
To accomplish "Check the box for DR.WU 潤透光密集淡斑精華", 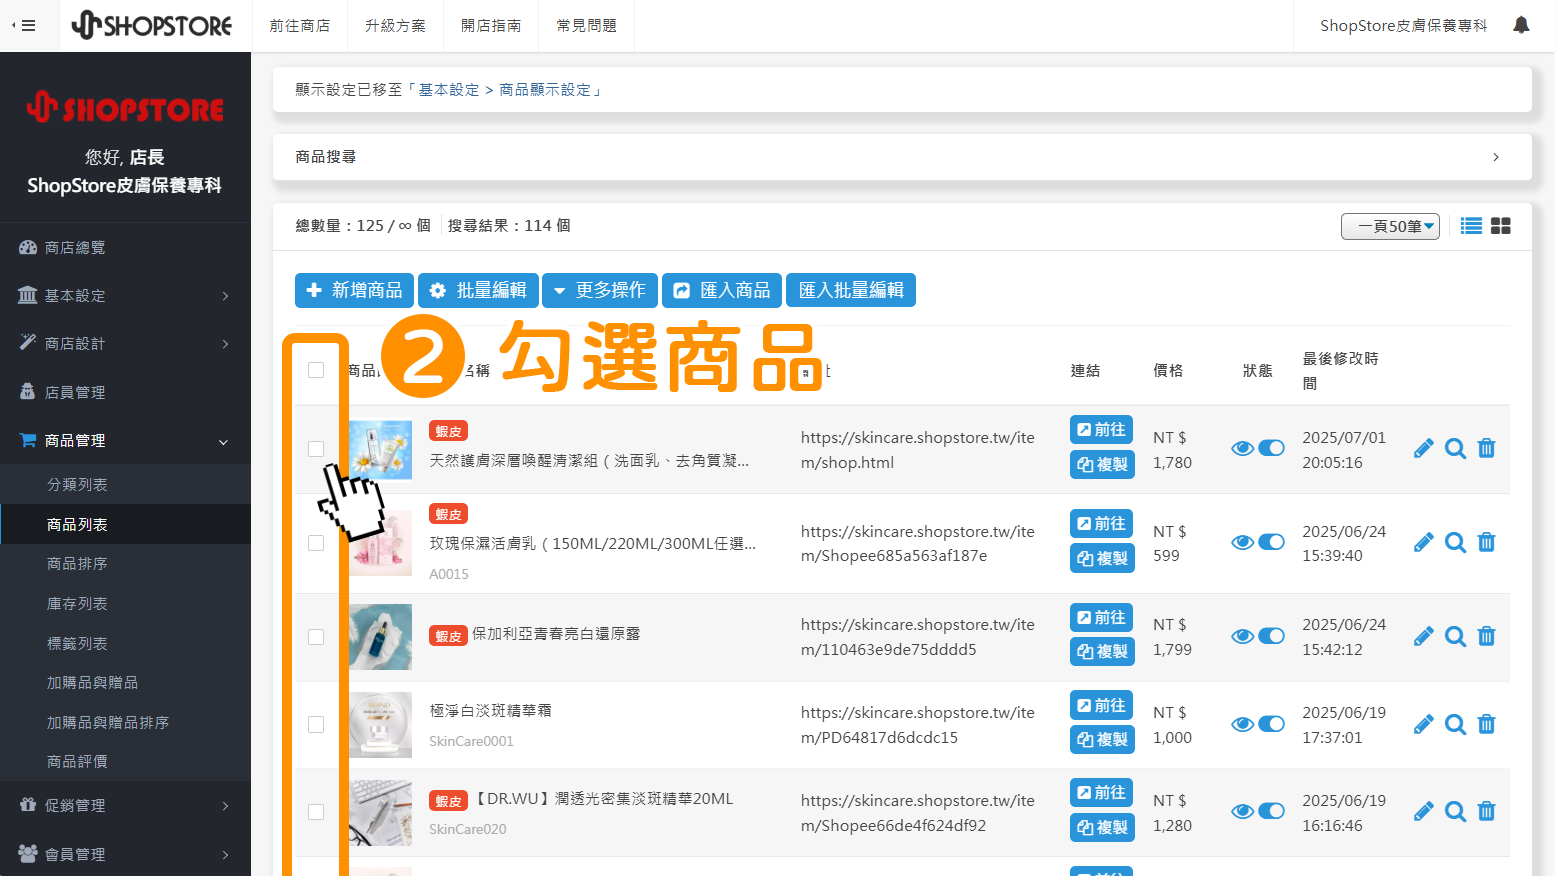I will tap(316, 812).
